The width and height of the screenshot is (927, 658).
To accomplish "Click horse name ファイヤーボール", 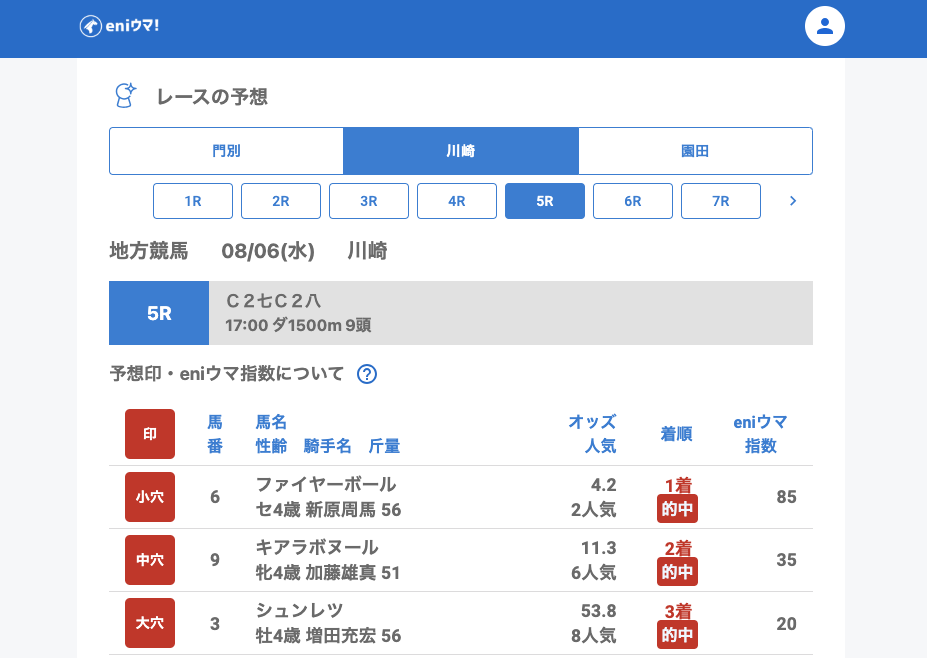I will [x=326, y=485].
